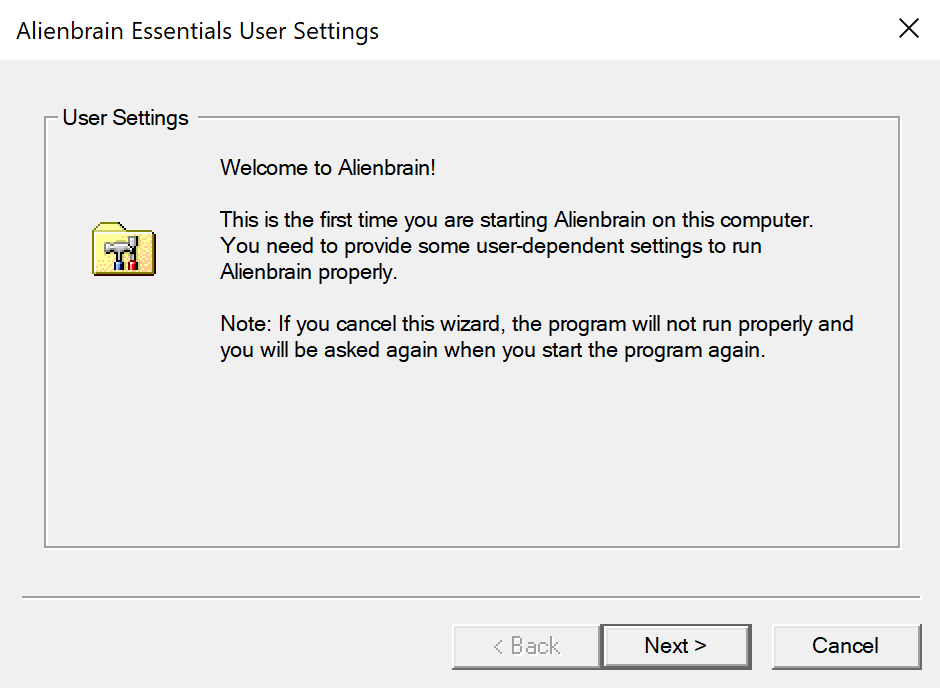The height and width of the screenshot is (688, 940).
Task: Click the greyed-out < Back button
Action: (526, 646)
